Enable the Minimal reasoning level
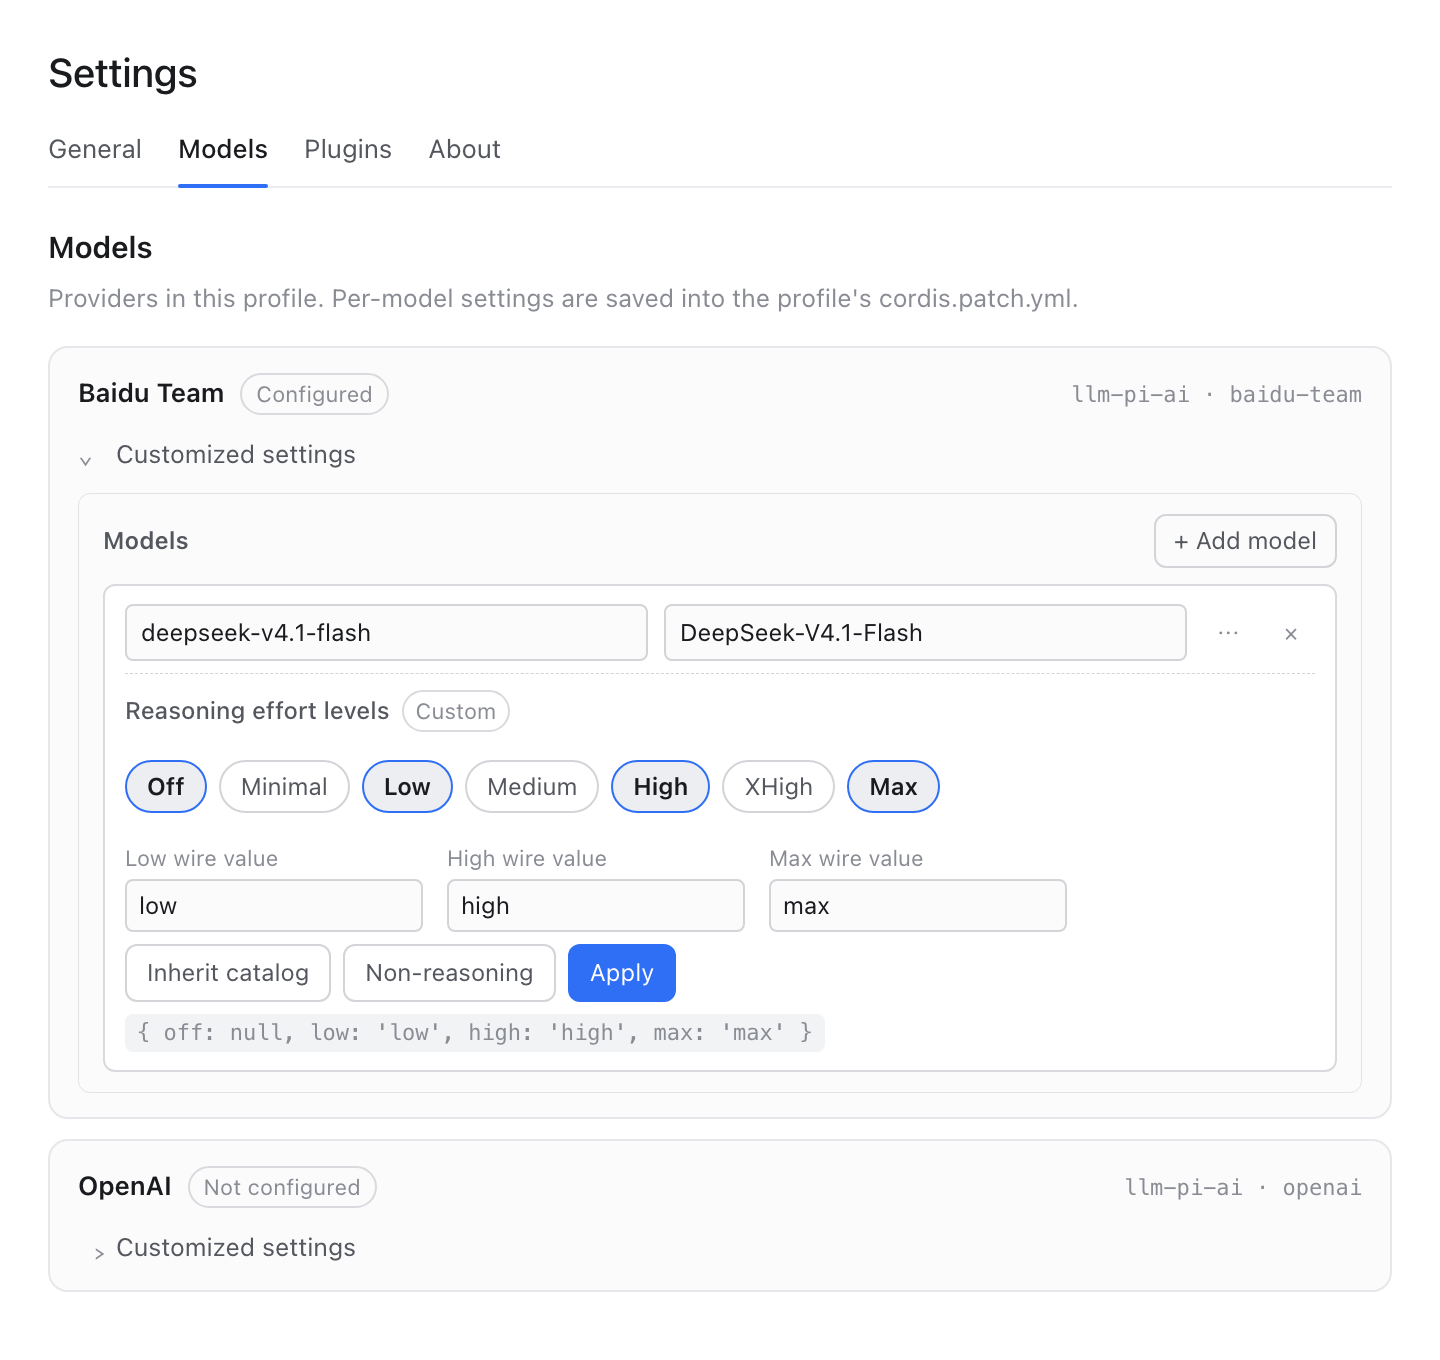1440x1360 pixels. tap(284, 787)
